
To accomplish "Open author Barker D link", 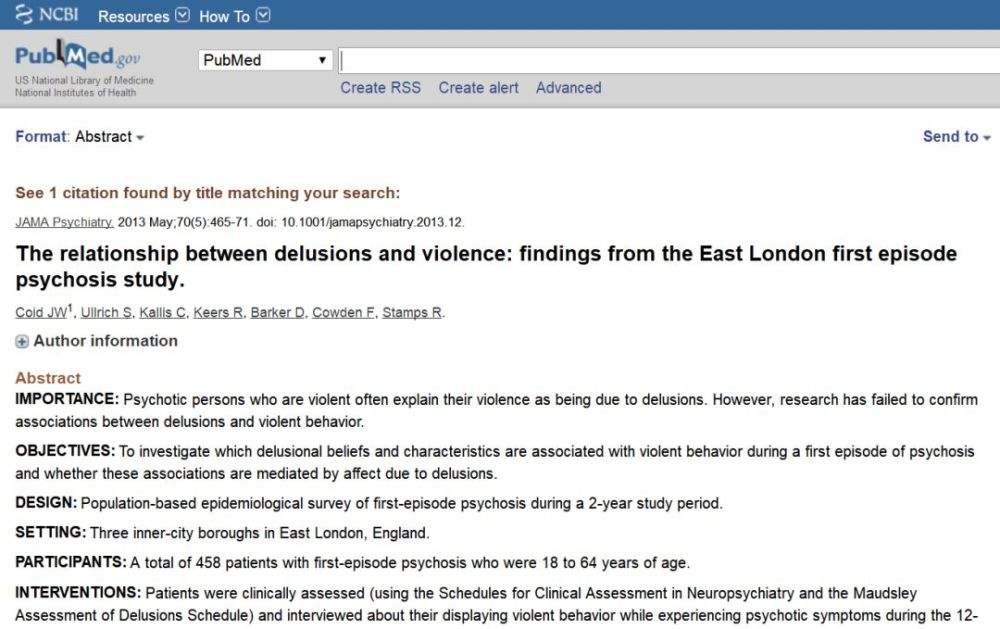I will (x=277, y=313).
